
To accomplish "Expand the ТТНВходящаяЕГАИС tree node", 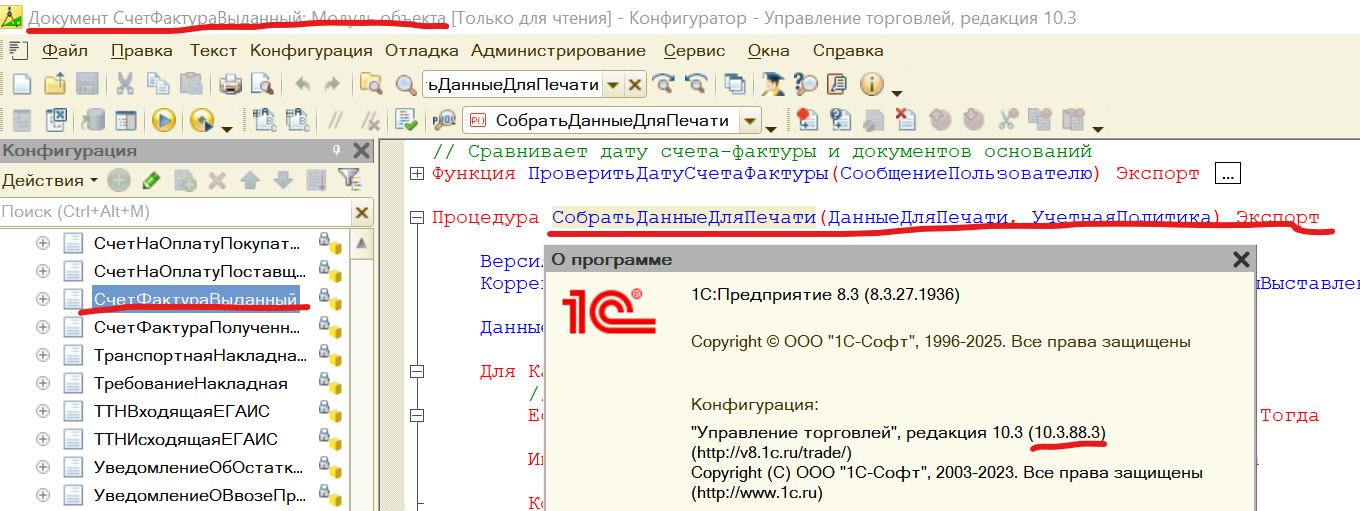I will pos(42,411).
